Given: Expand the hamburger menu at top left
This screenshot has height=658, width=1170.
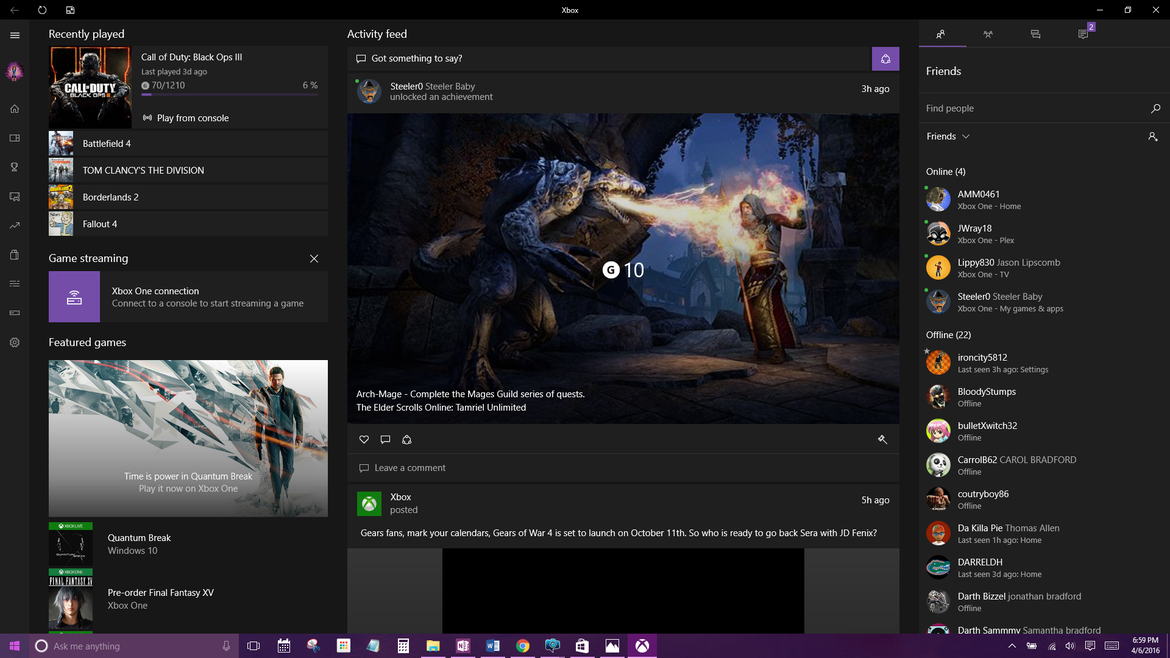Looking at the screenshot, I should (x=14, y=33).
